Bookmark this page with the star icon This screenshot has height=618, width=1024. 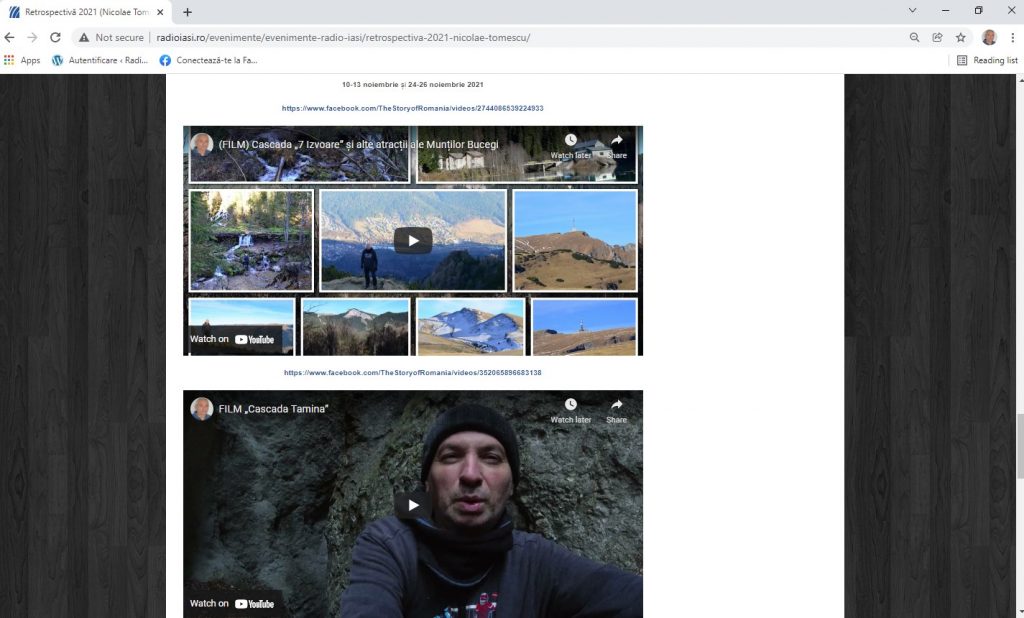pos(961,37)
